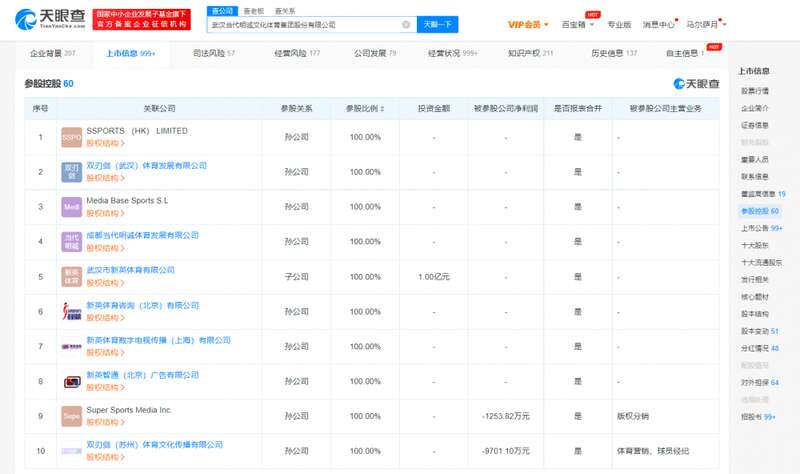The image size is (800, 474).
Task: Select 参股控股 60 in the sidebar
Action: [x=760, y=211]
